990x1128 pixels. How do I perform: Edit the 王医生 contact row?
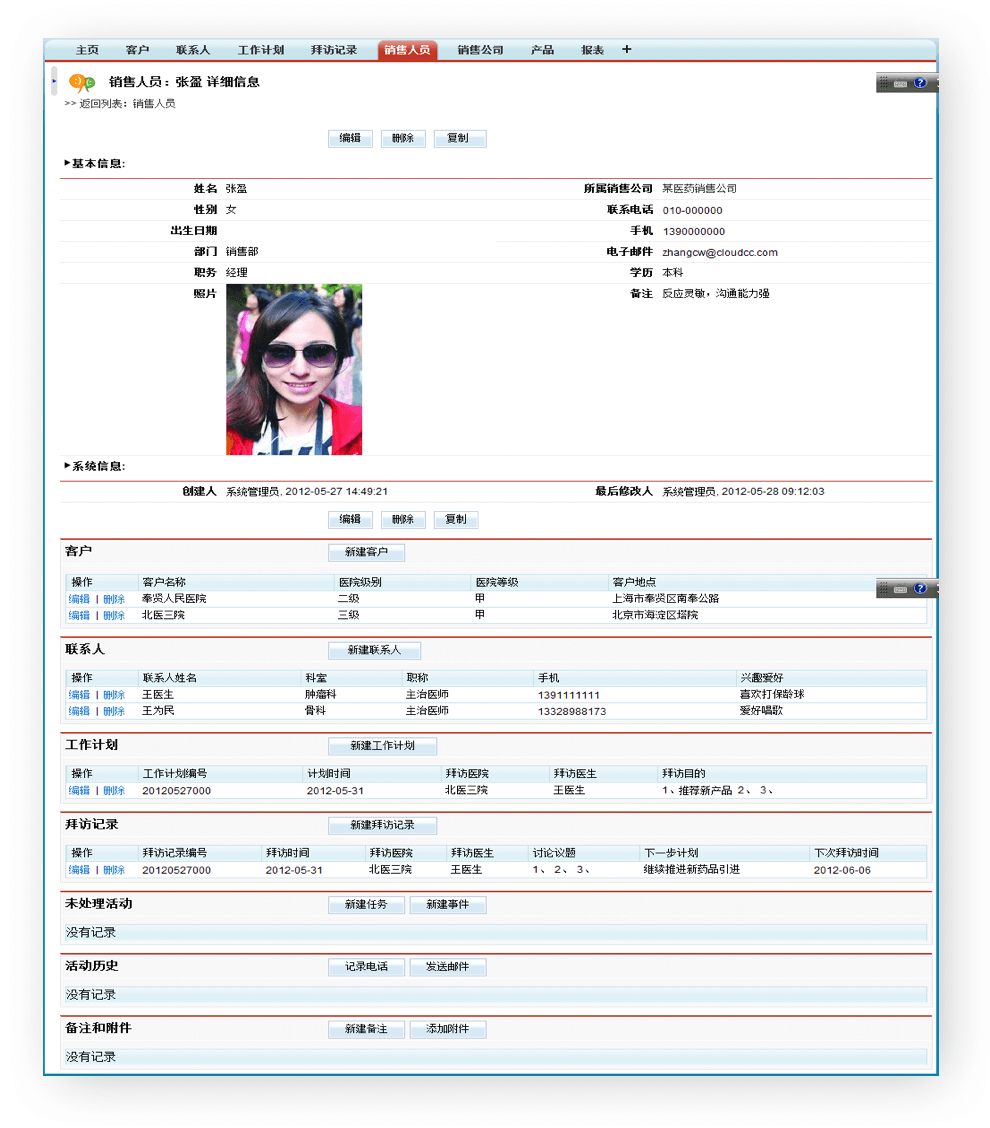pyautogui.click(x=79, y=695)
